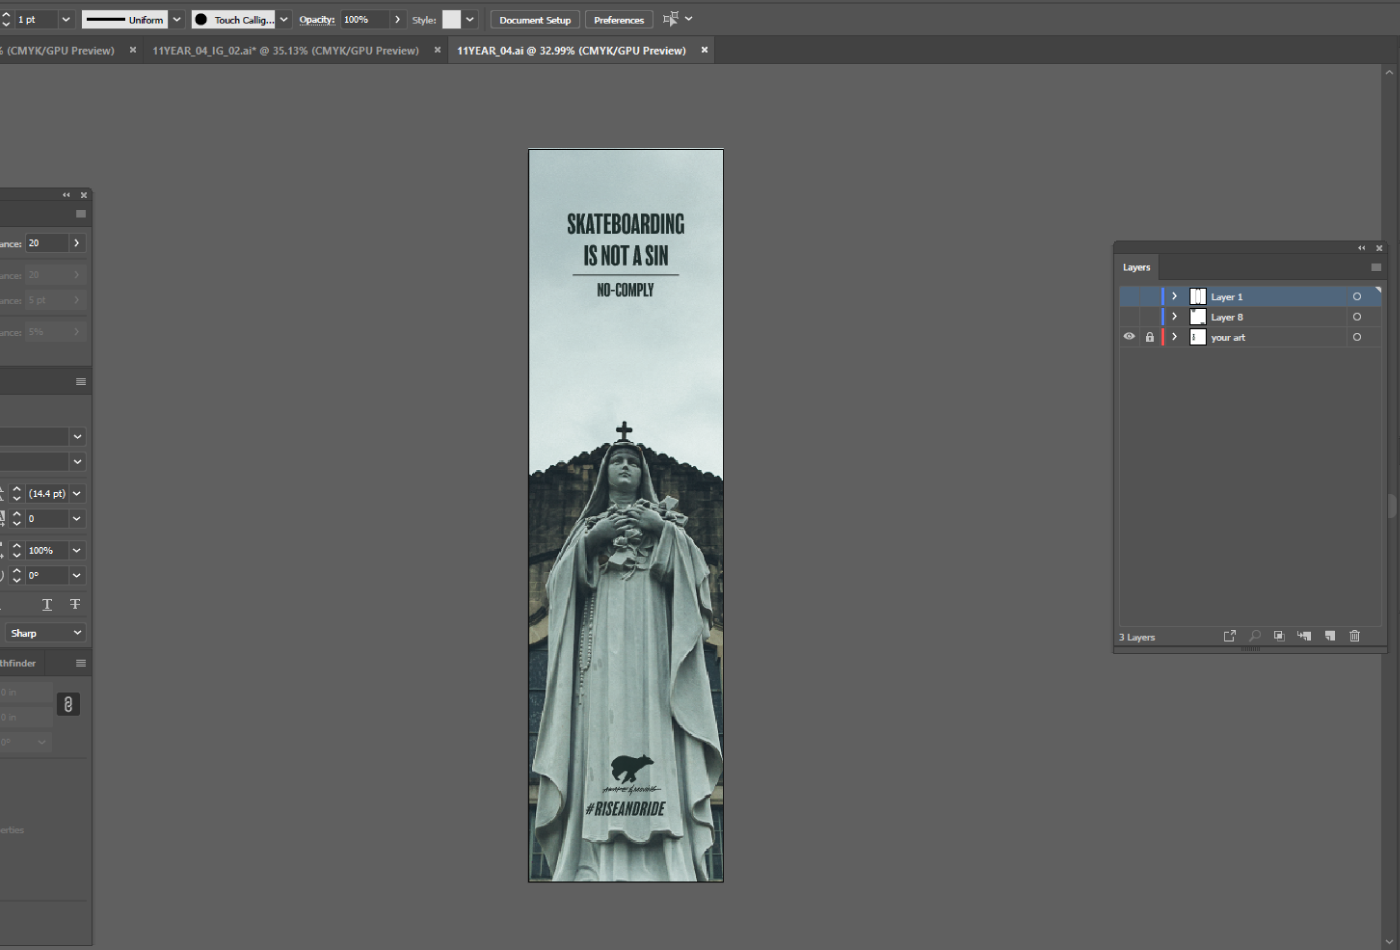Viewport: 1400px width, 950px height.
Task: Toggle Underline text icon
Action: pyautogui.click(x=47, y=605)
